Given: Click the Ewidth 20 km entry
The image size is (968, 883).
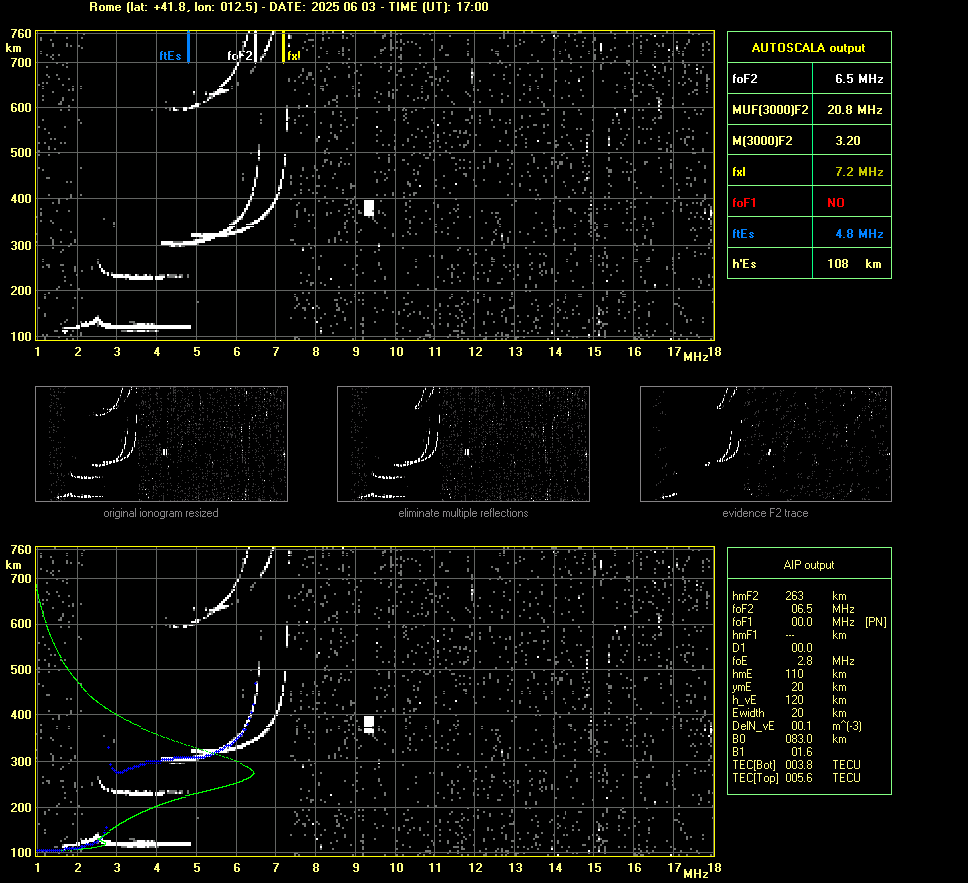Looking at the screenshot, I should (789, 713).
